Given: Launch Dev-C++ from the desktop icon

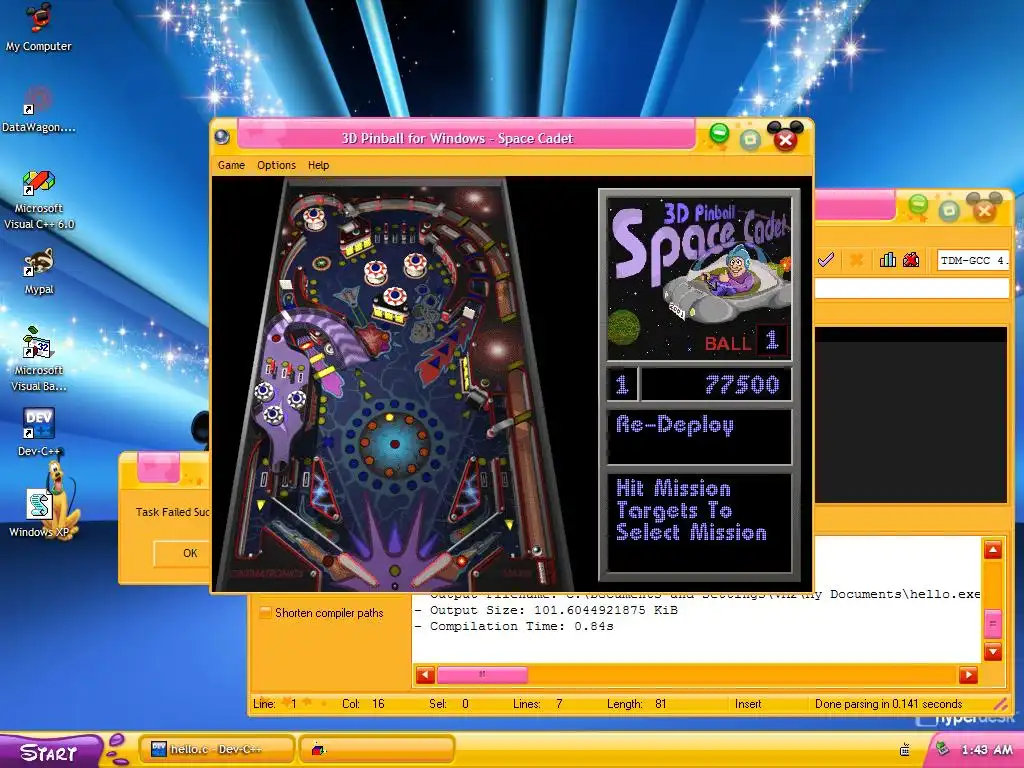Looking at the screenshot, I should [x=39, y=432].
